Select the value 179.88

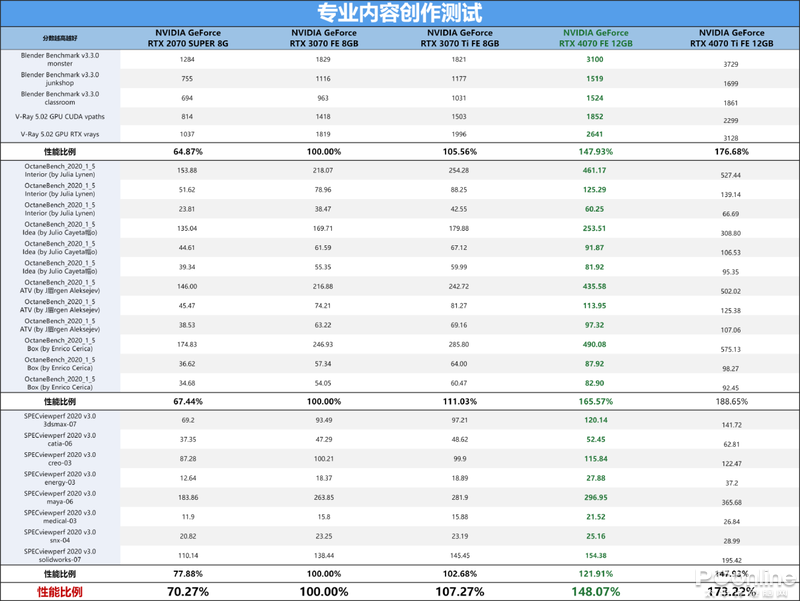pos(459,229)
